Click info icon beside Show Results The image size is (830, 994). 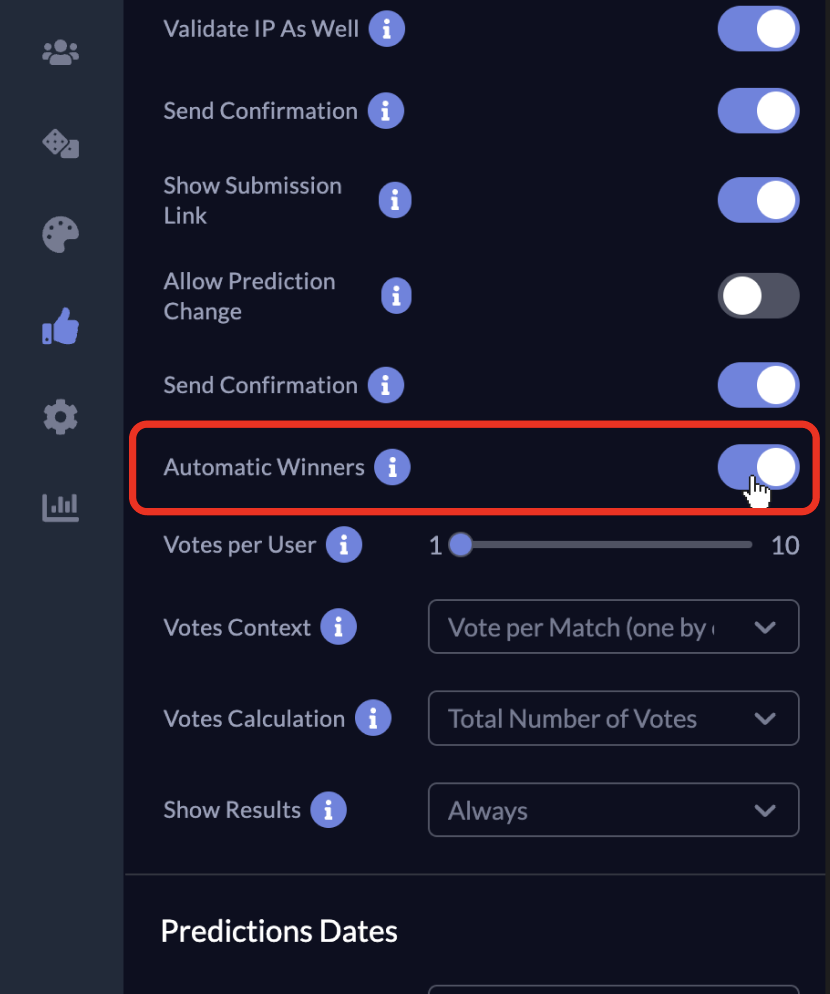click(x=328, y=810)
